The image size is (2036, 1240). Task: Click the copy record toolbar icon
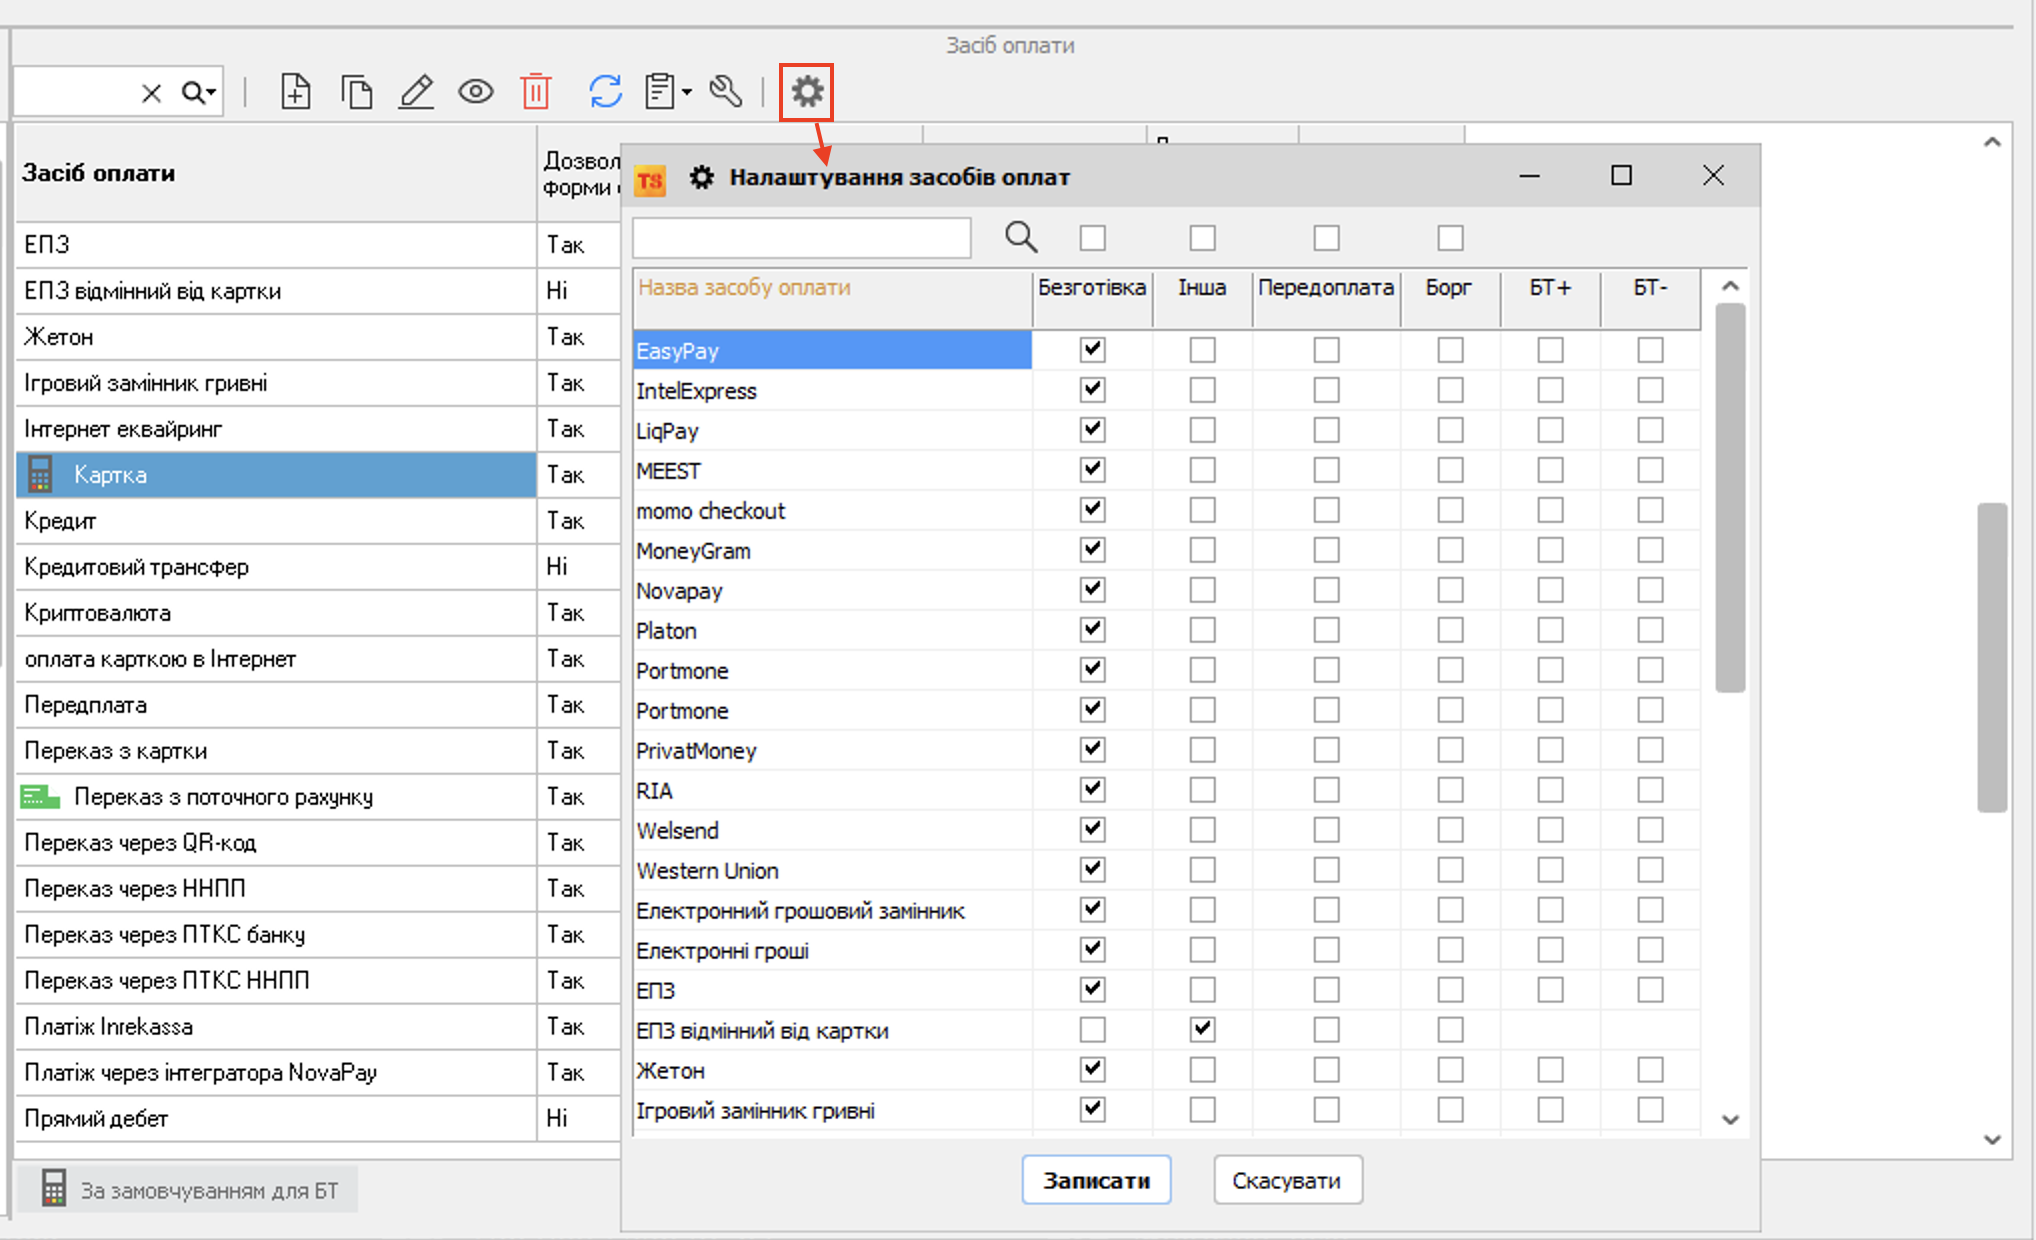point(356,92)
